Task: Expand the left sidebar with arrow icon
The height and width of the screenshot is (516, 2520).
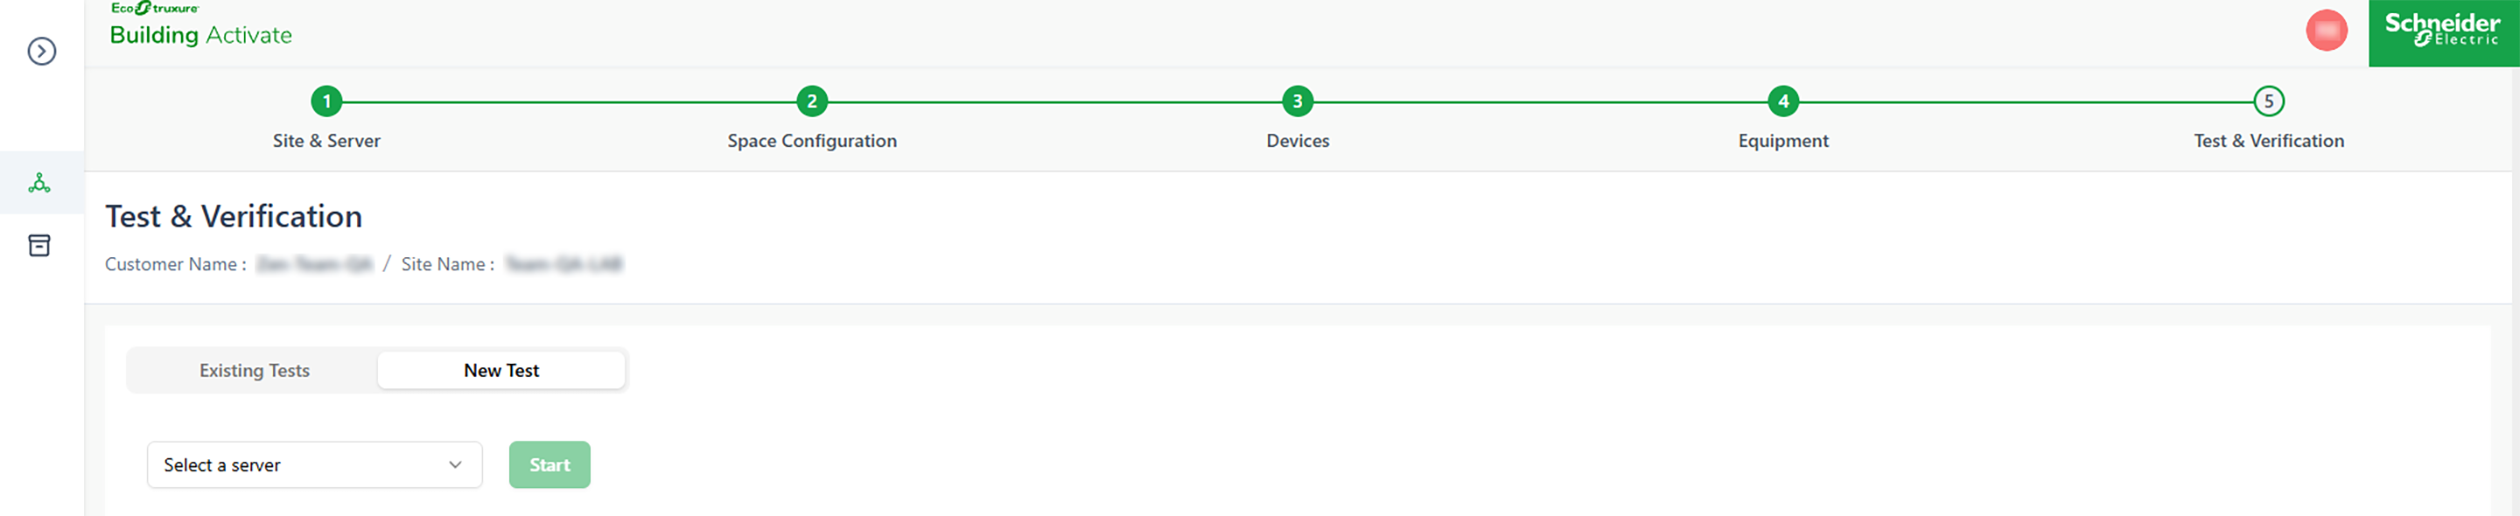Action: (41, 51)
